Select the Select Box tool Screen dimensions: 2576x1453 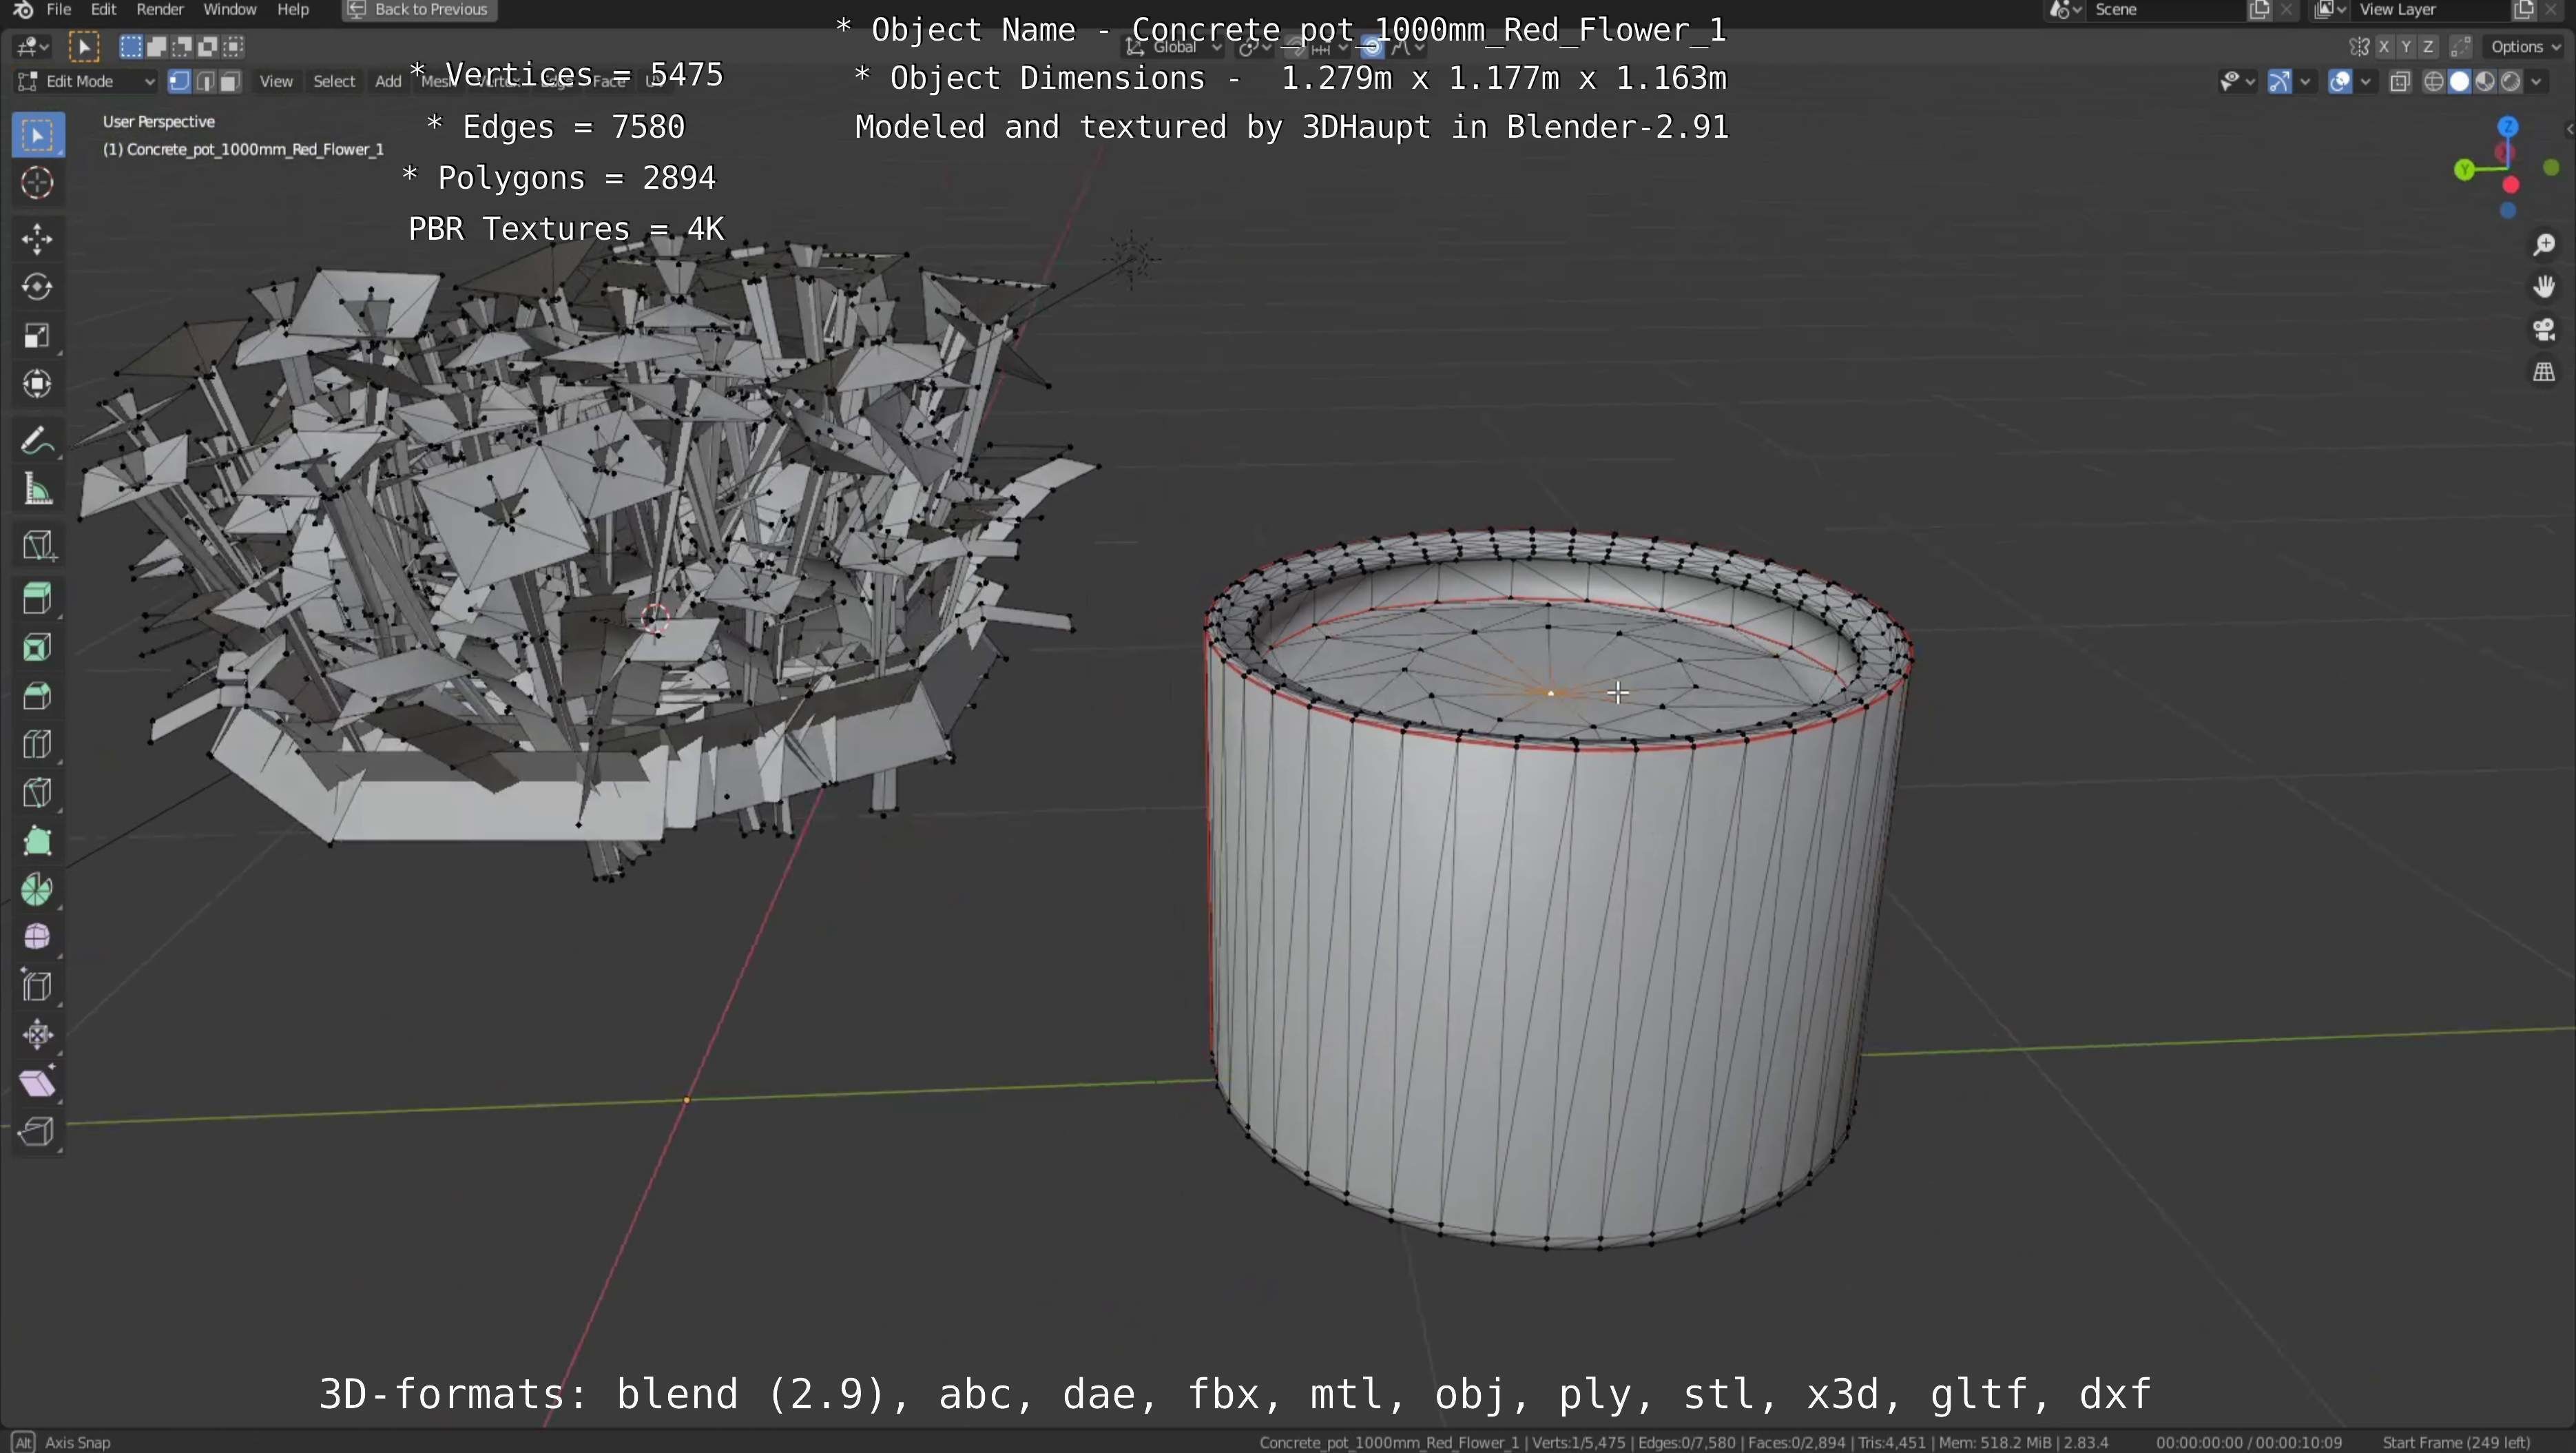[38, 136]
